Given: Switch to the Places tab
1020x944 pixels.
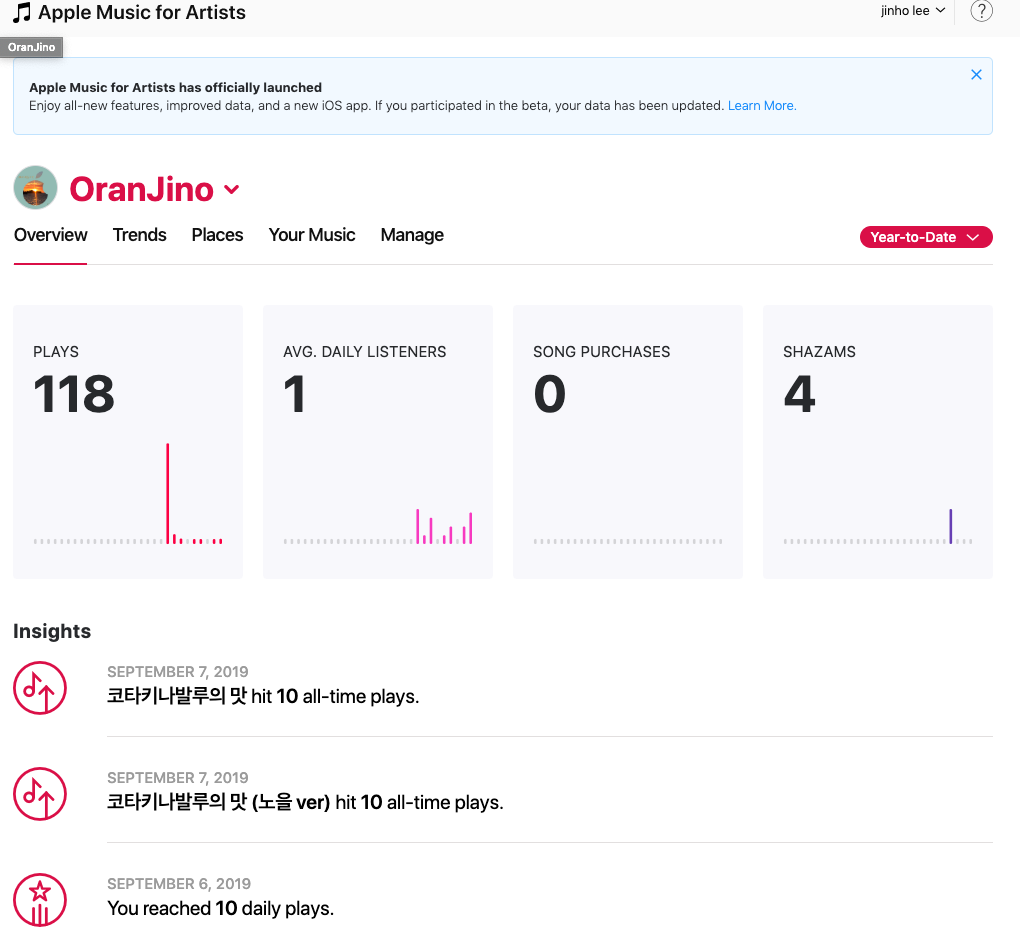Looking at the screenshot, I should click(x=217, y=235).
